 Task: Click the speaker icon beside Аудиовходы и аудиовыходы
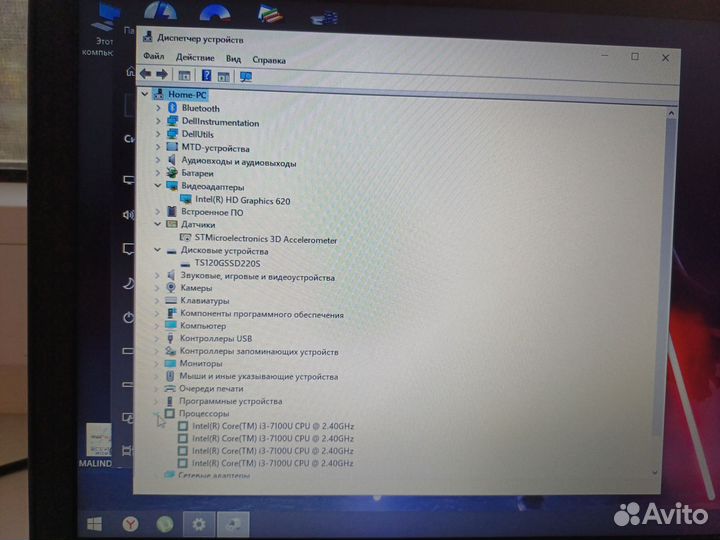172,160
